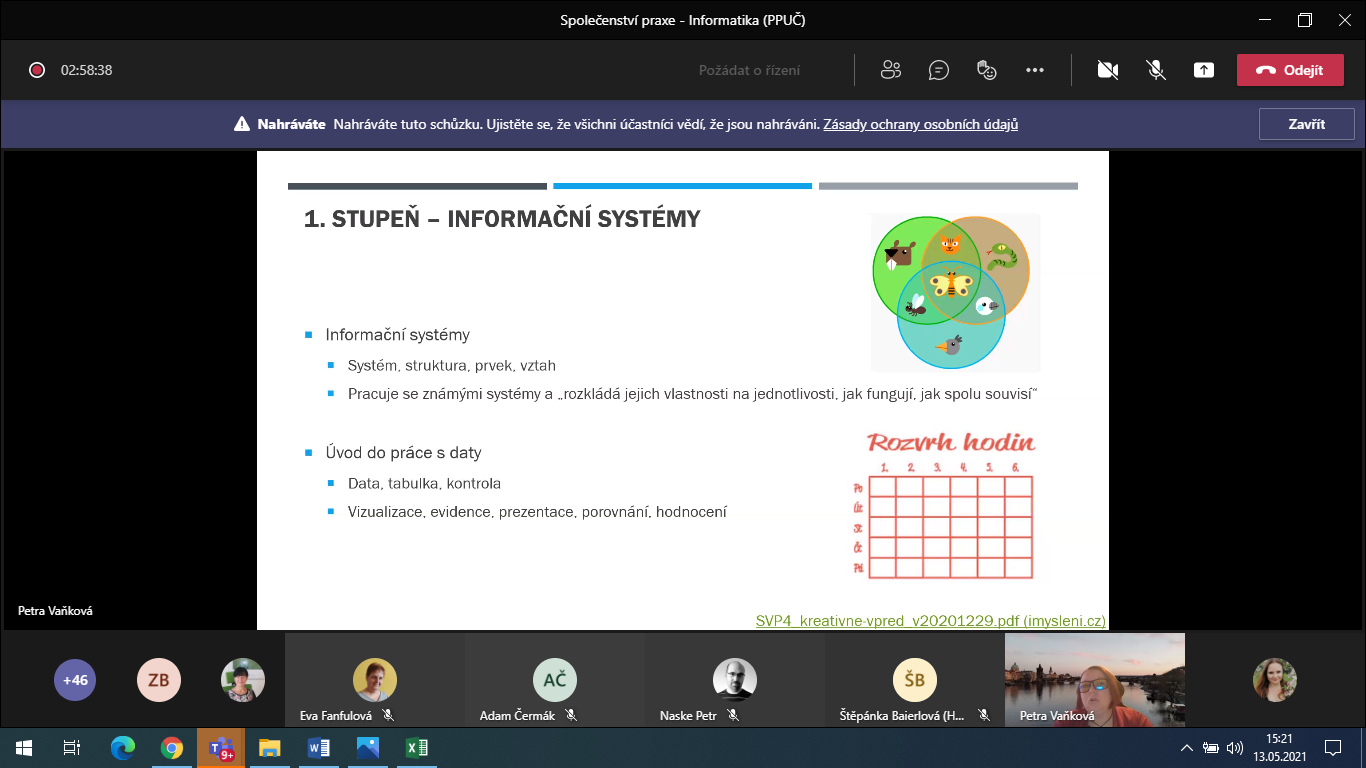The width and height of the screenshot is (1366, 768).
Task: Click the red recording indicator
Action: [x=37, y=70]
